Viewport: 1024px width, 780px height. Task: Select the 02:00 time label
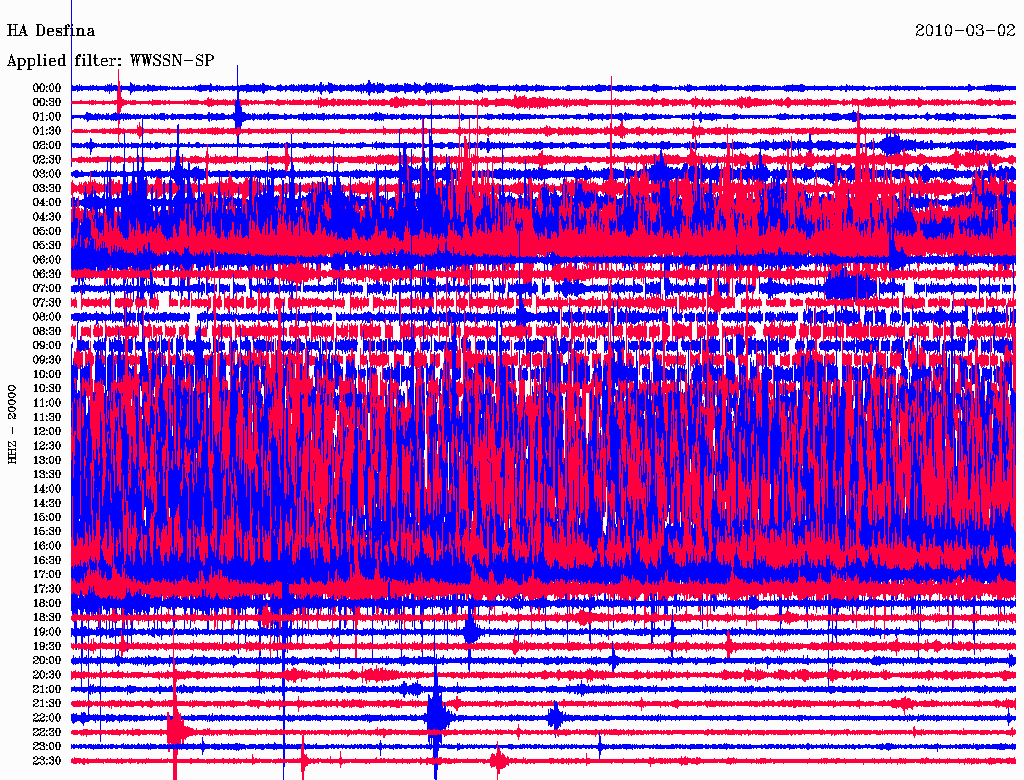click(x=47, y=145)
